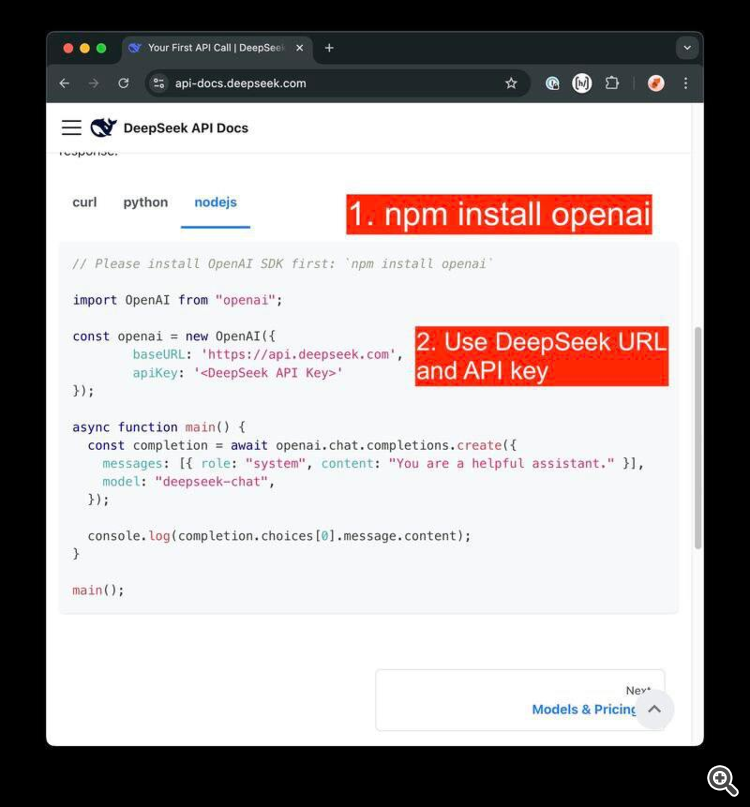Click the browser forward arrow
The height and width of the screenshot is (807, 750).
[x=93, y=83]
